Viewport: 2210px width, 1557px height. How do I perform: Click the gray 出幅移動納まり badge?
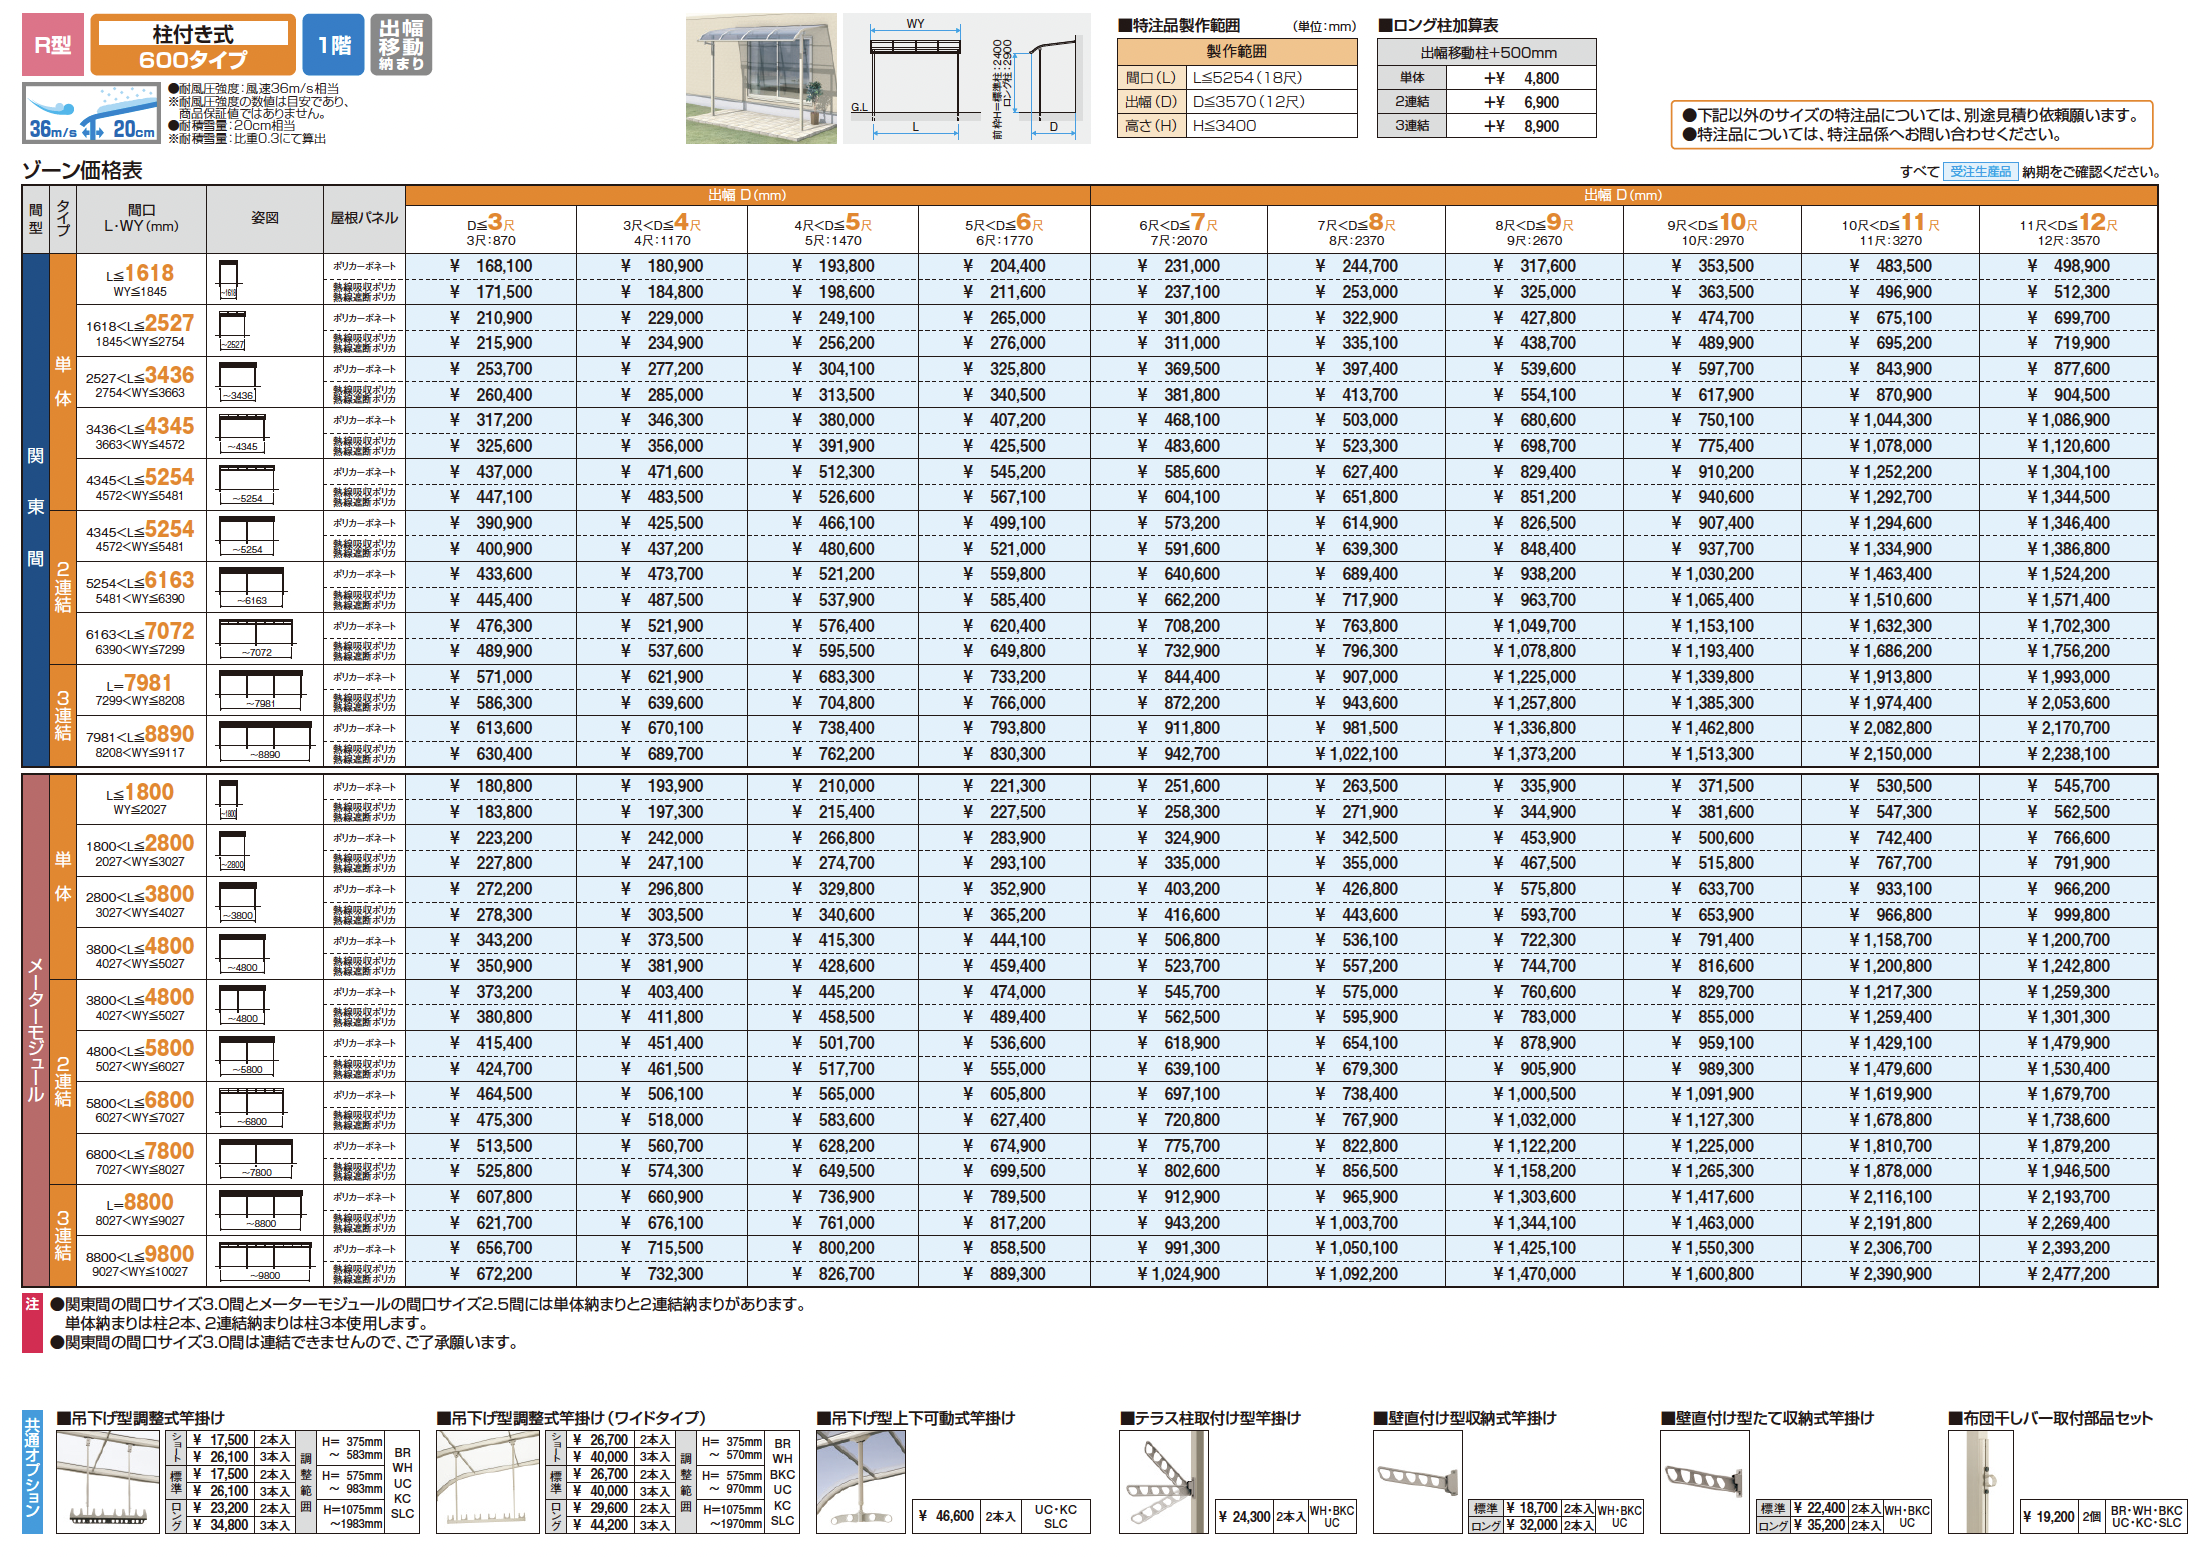click(x=401, y=45)
